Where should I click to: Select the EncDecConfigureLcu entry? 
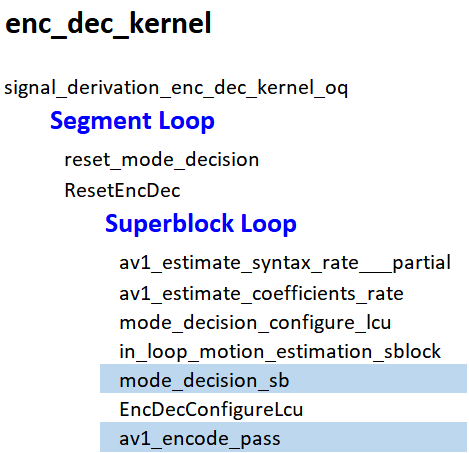211,410
